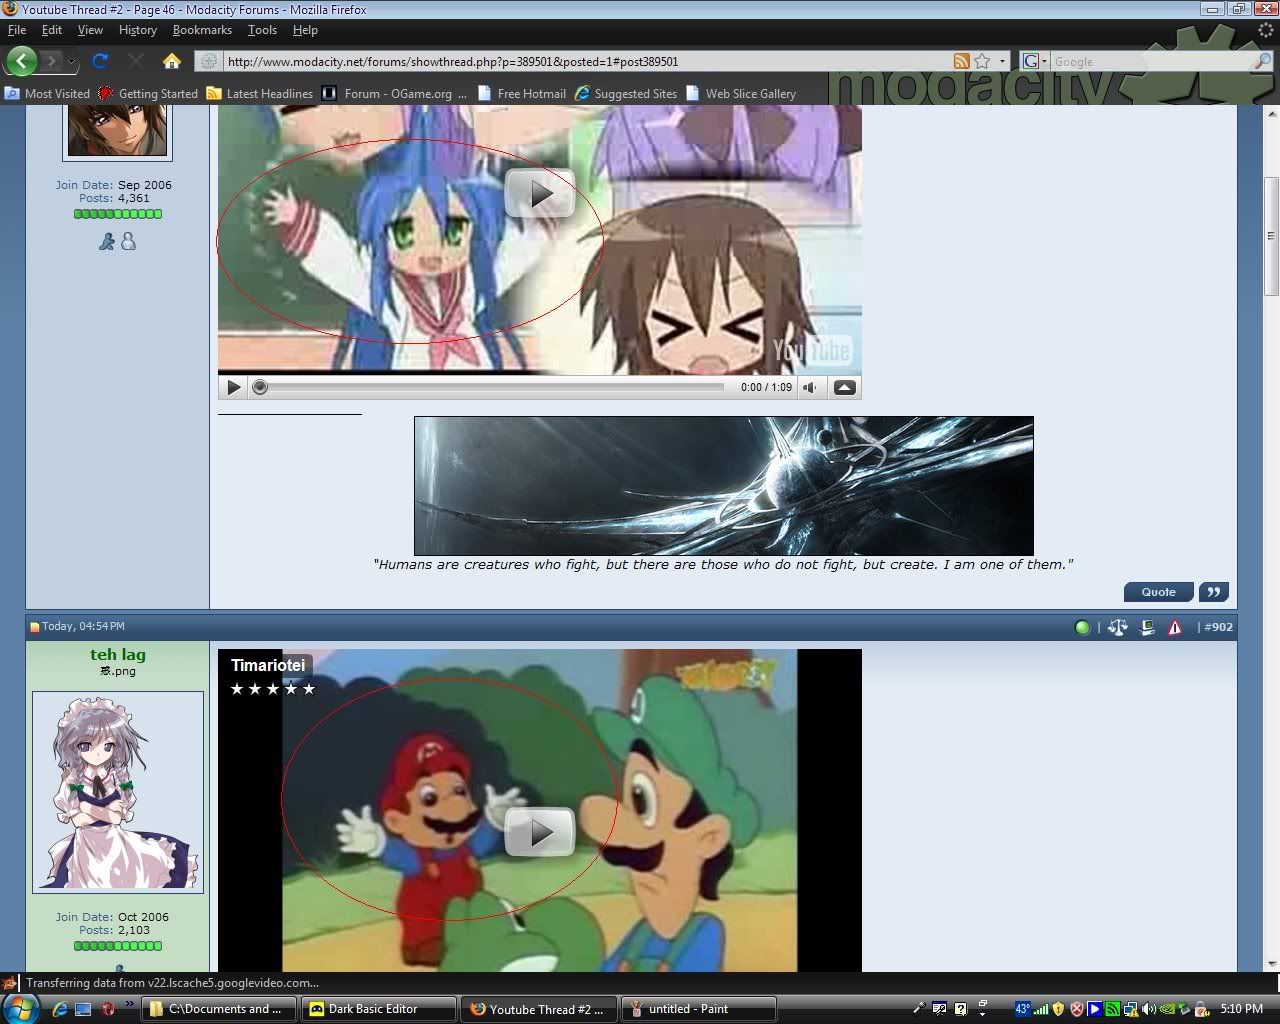Expand the address bar history dropdown

tap(1002, 62)
